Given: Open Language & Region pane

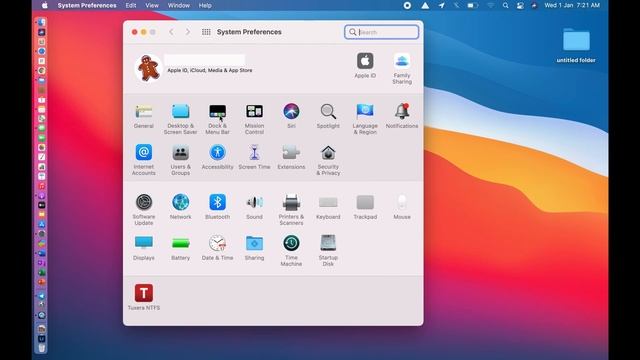Looking at the screenshot, I should pyautogui.click(x=365, y=119).
